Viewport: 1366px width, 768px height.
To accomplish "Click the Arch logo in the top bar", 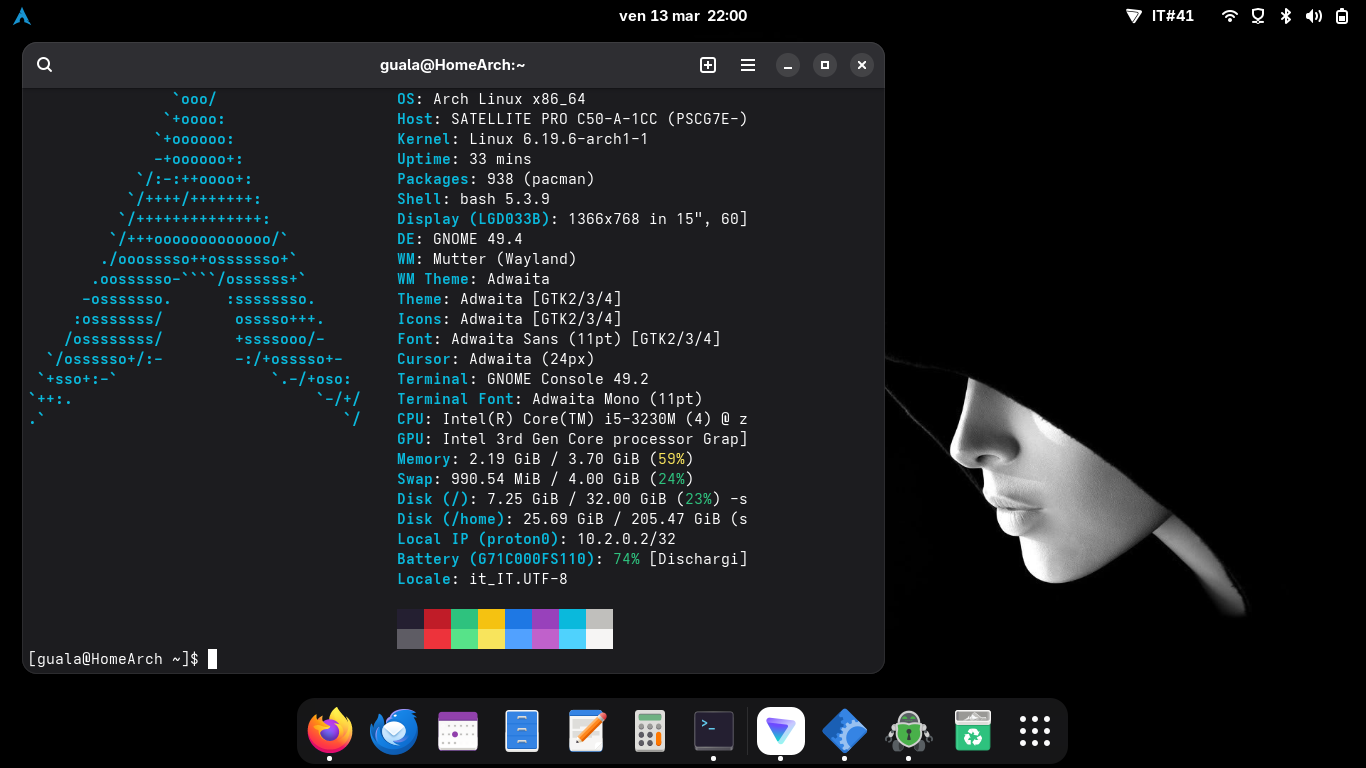I will [x=22, y=16].
